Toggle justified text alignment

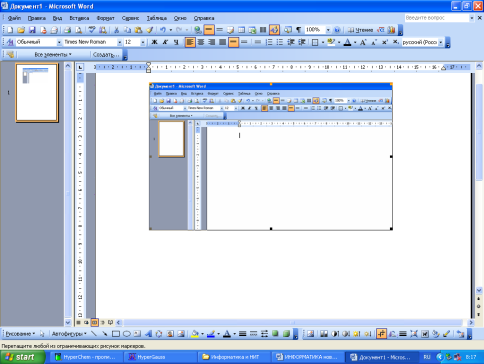[222, 42]
